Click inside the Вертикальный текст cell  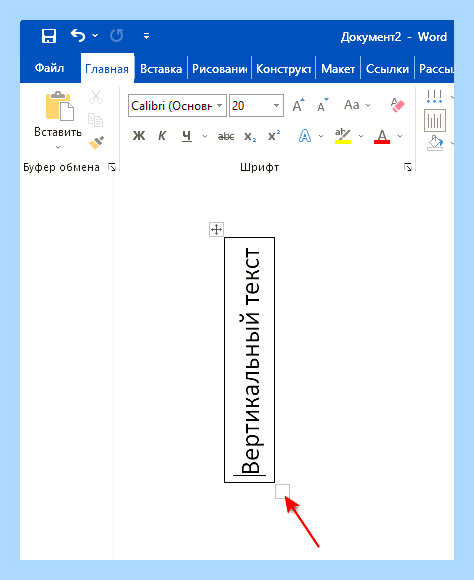249,360
